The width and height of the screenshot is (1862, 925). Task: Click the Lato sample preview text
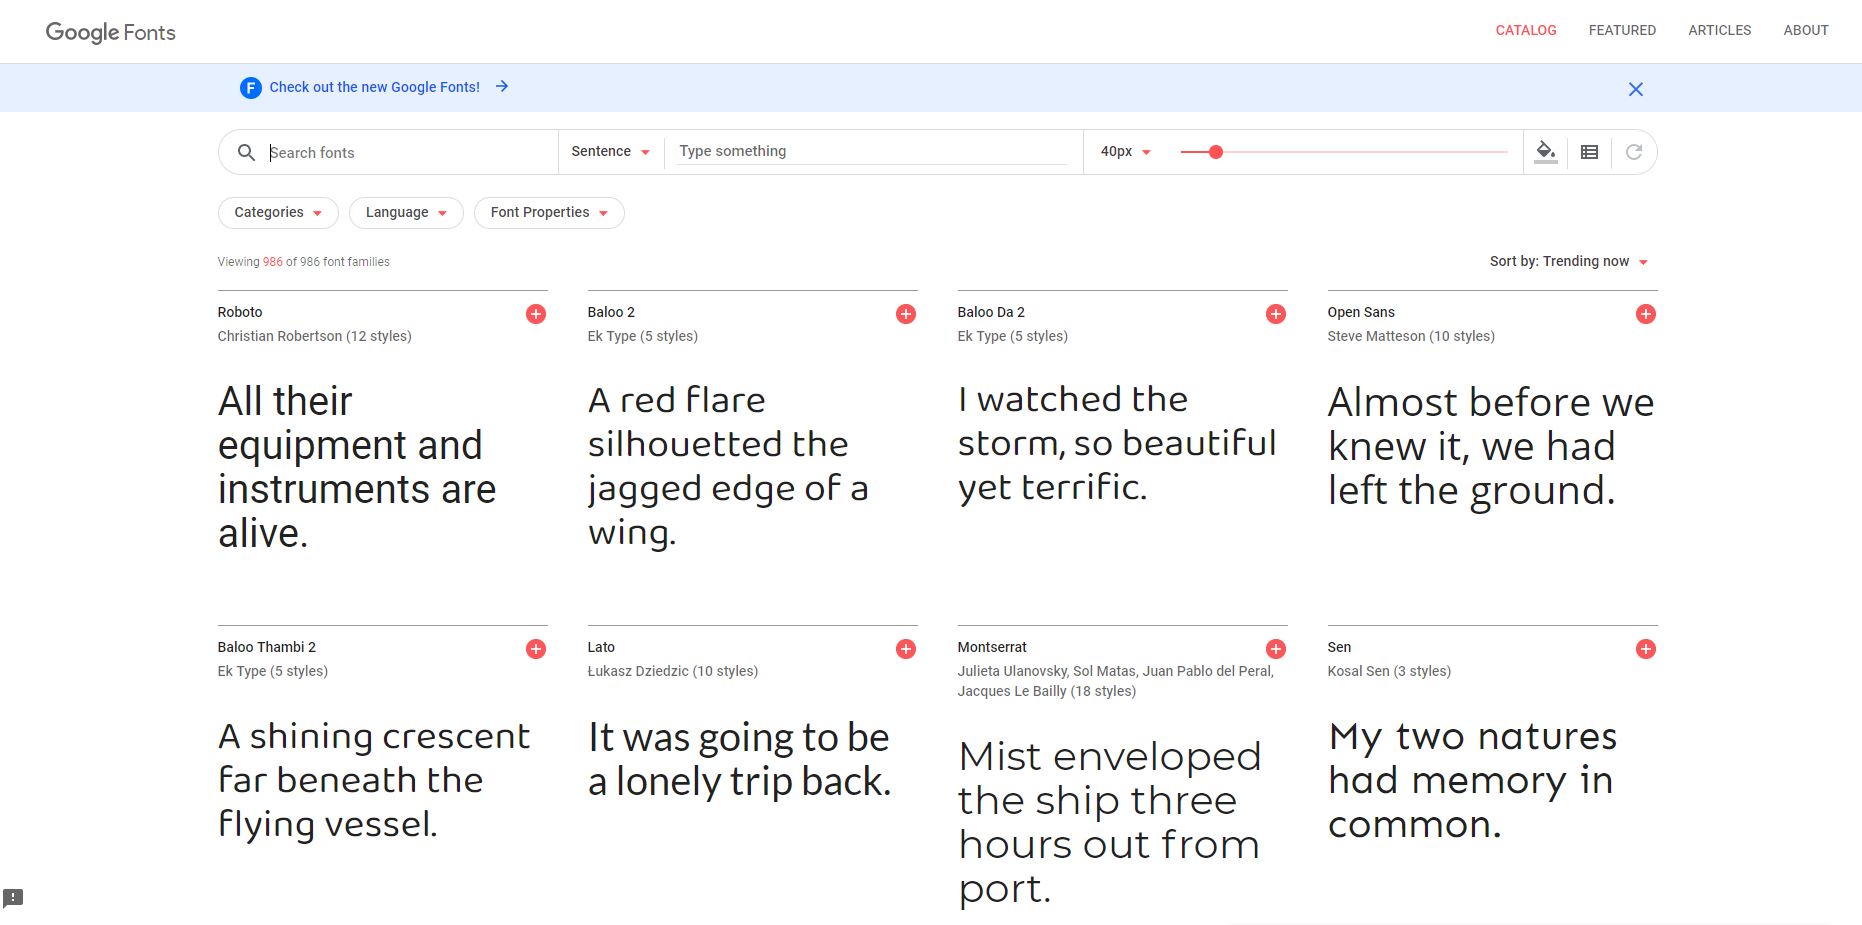(739, 759)
